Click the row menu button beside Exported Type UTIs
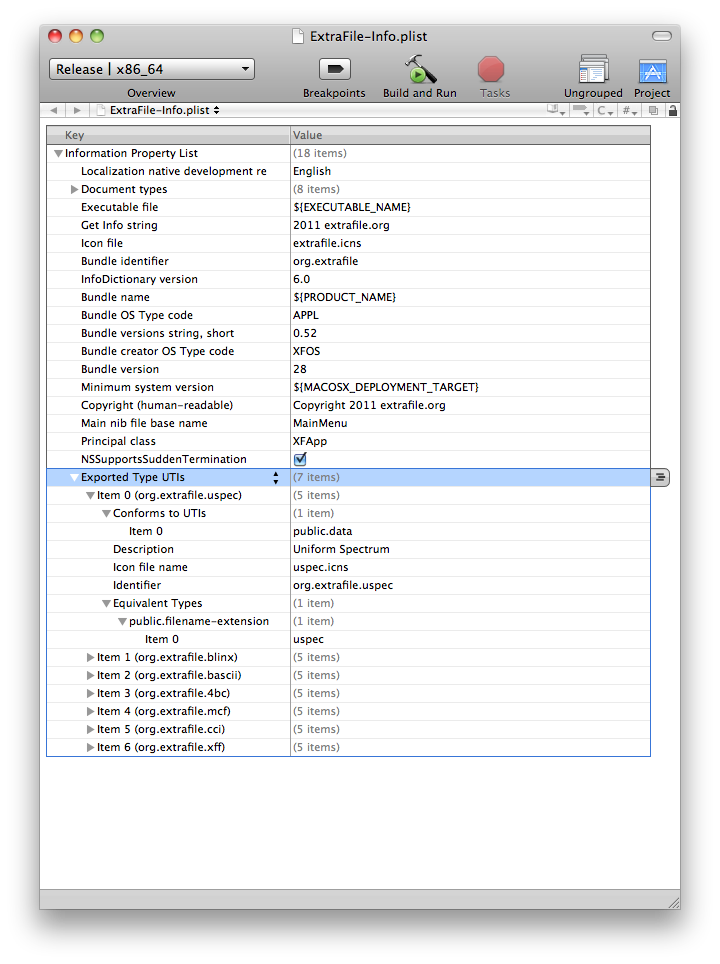The height and width of the screenshot is (964, 720). 660,477
